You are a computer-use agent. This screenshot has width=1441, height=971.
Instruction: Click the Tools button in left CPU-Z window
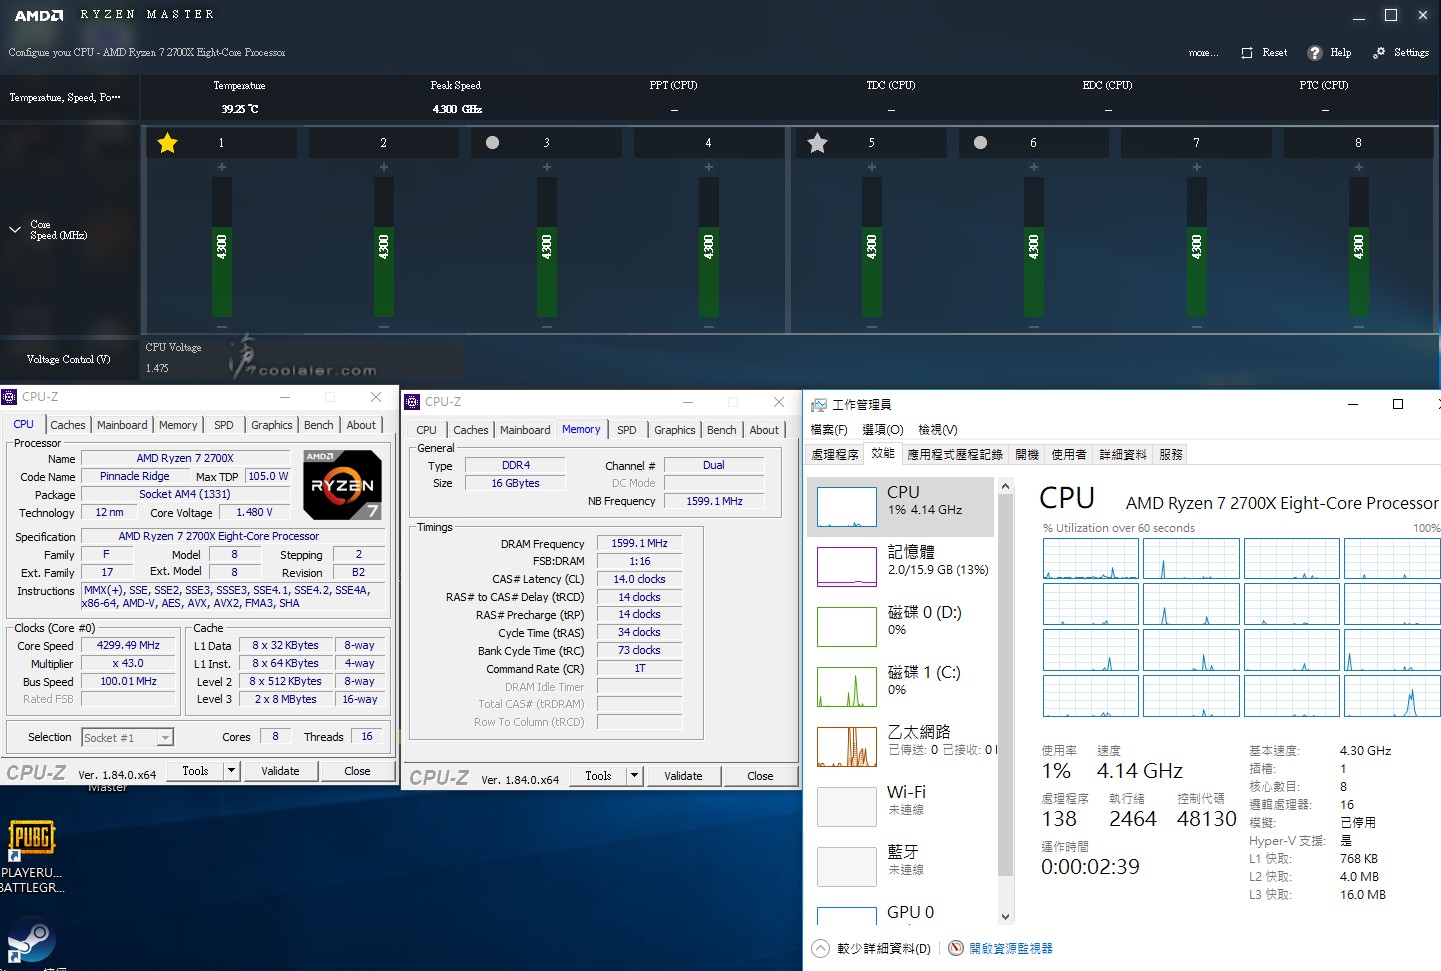[195, 771]
